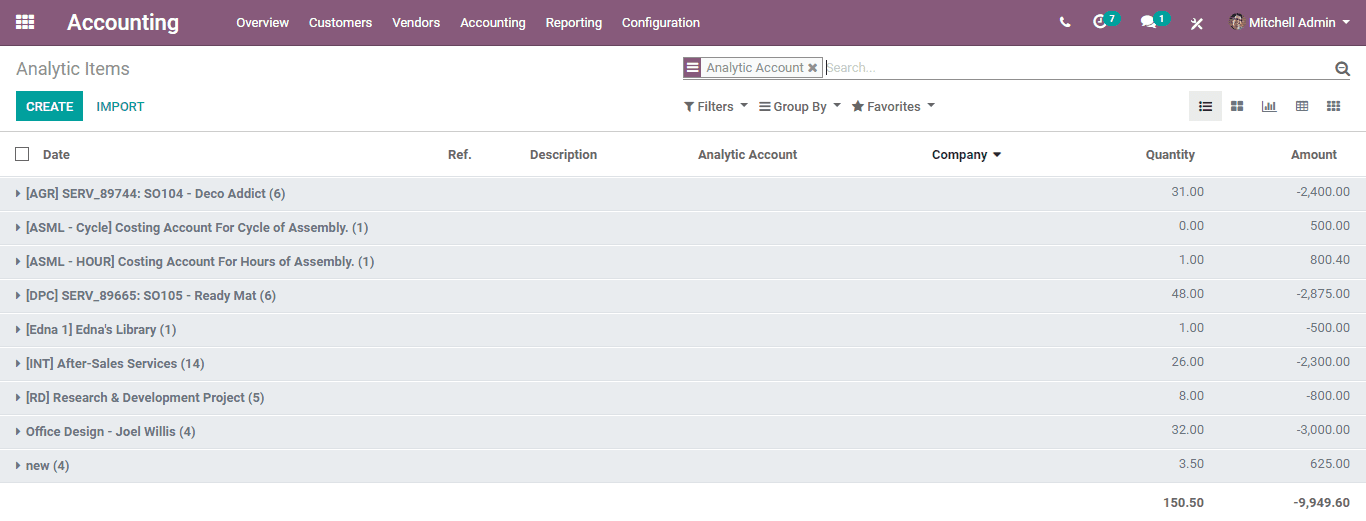Click the phone call icon
Image resolution: width=1366 pixels, height=521 pixels.
click(1065, 22)
